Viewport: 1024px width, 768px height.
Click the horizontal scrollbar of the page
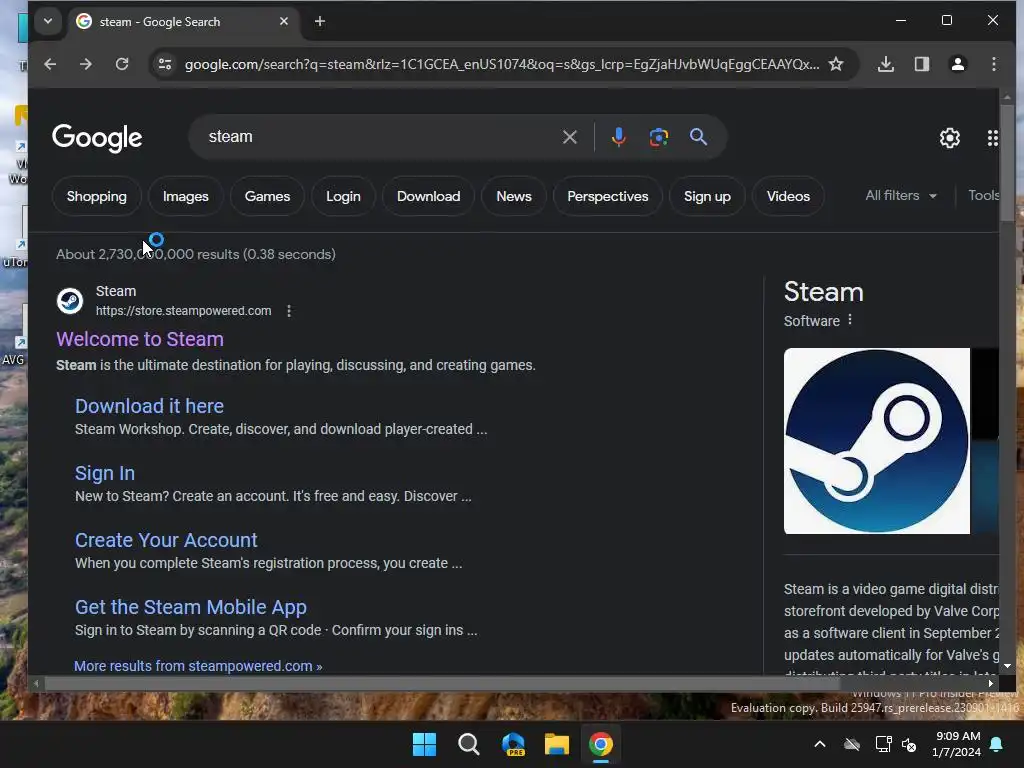tap(441, 684)
